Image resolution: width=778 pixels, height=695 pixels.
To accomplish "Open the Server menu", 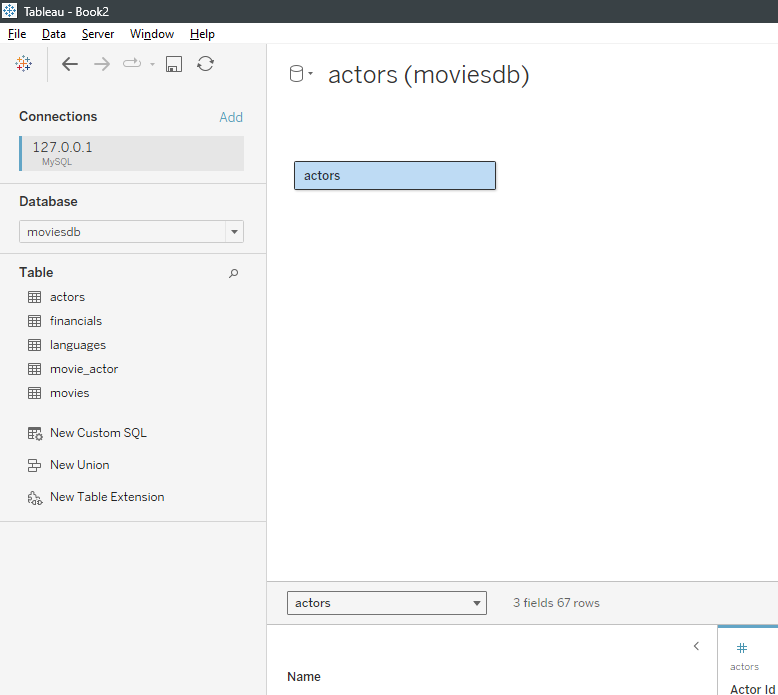I will 98,34.
